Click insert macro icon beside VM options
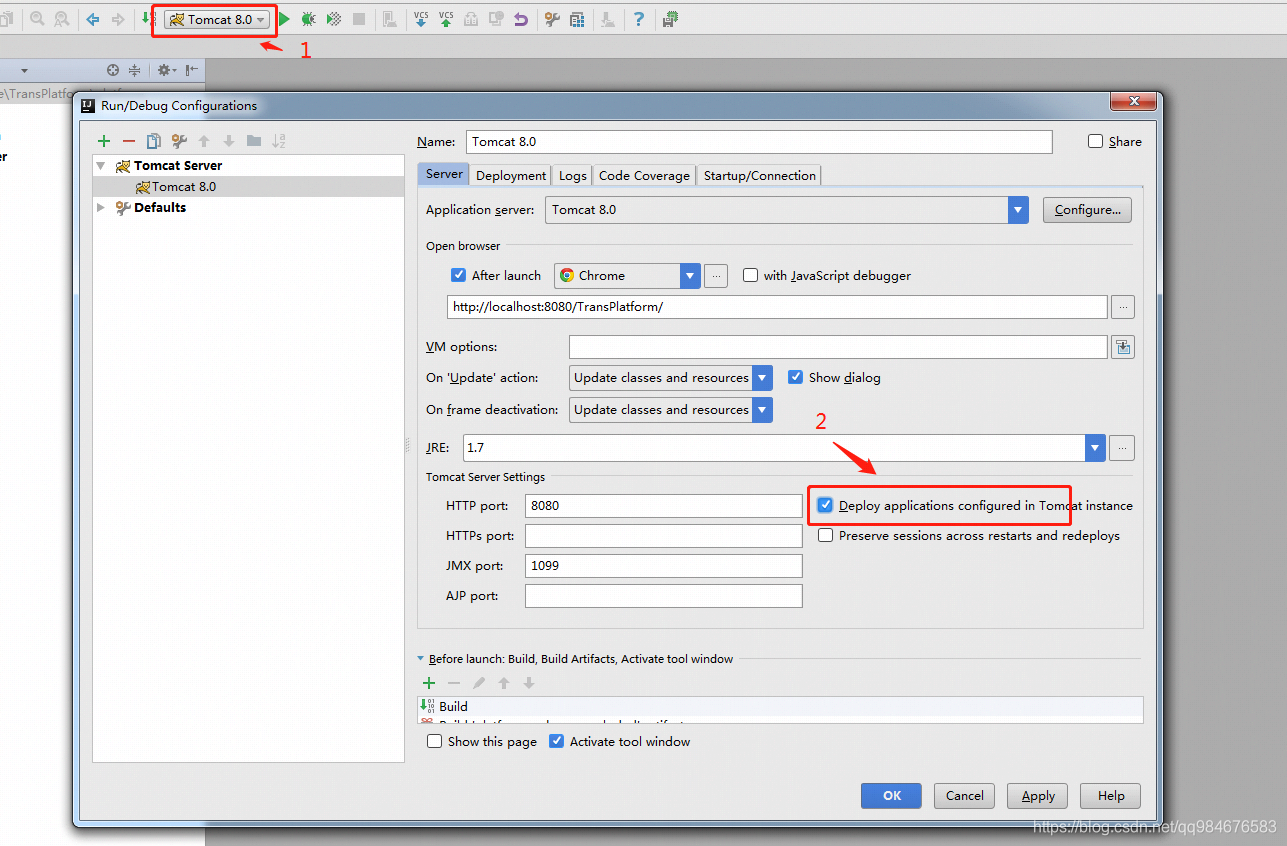 (1123, 347)
